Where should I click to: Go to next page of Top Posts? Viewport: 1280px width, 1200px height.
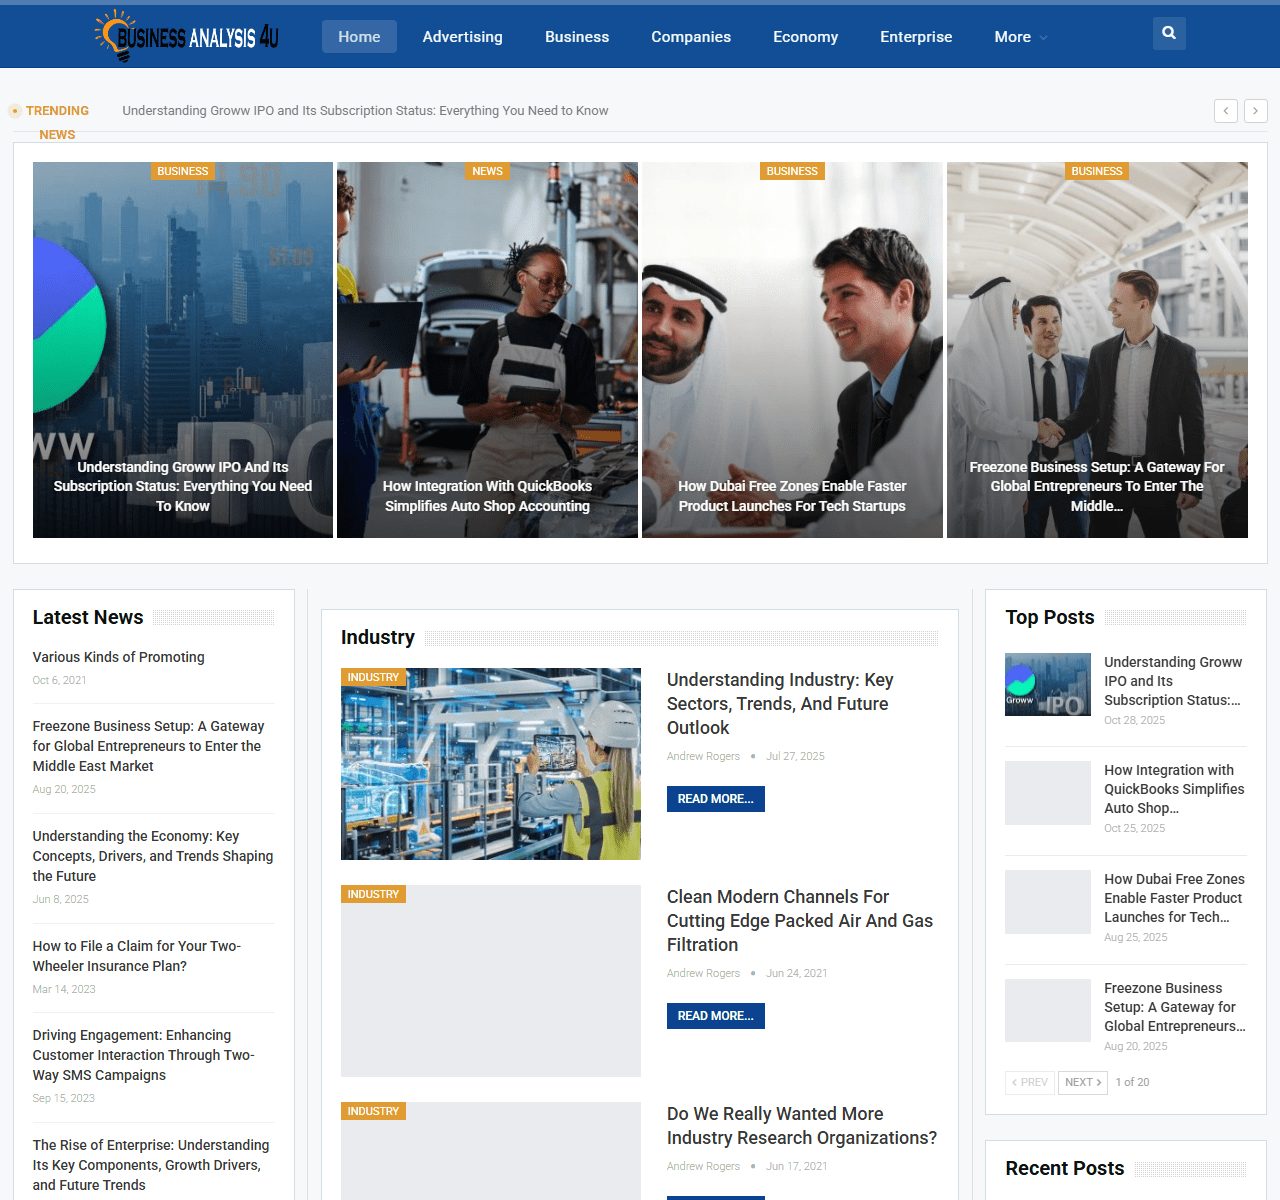click(x=1082, y=1082)
